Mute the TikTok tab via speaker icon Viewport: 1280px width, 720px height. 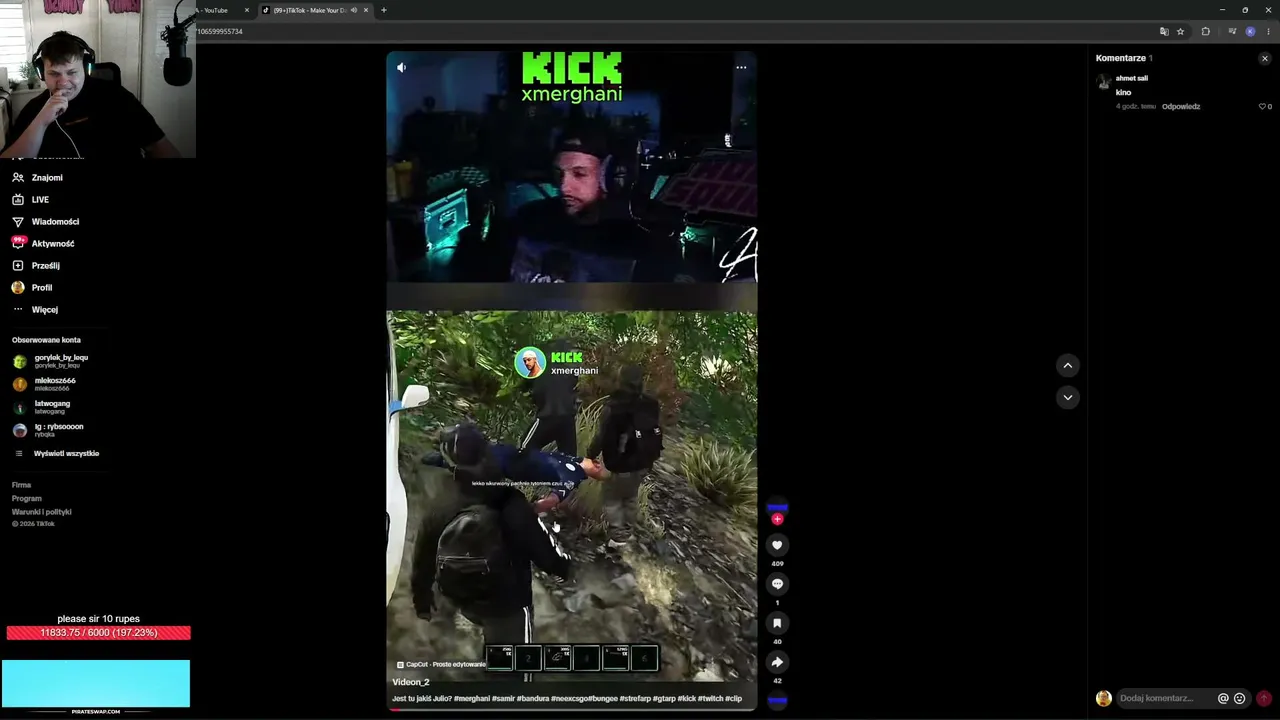coord(354,10)
